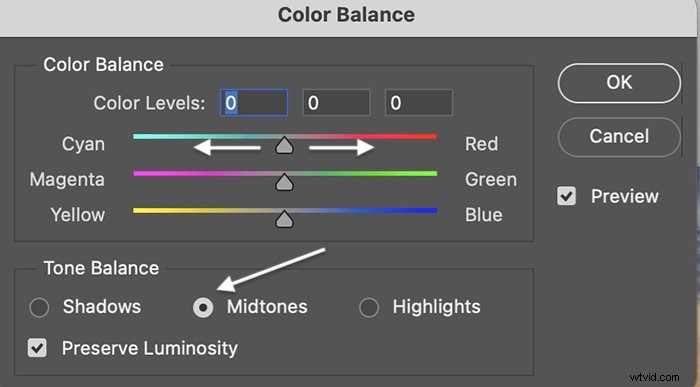Image resolution: width=700 pixels, height=387 pixels.
Task: Click the green end of Magenta-Green track
Action: click(x=431, y=174)
